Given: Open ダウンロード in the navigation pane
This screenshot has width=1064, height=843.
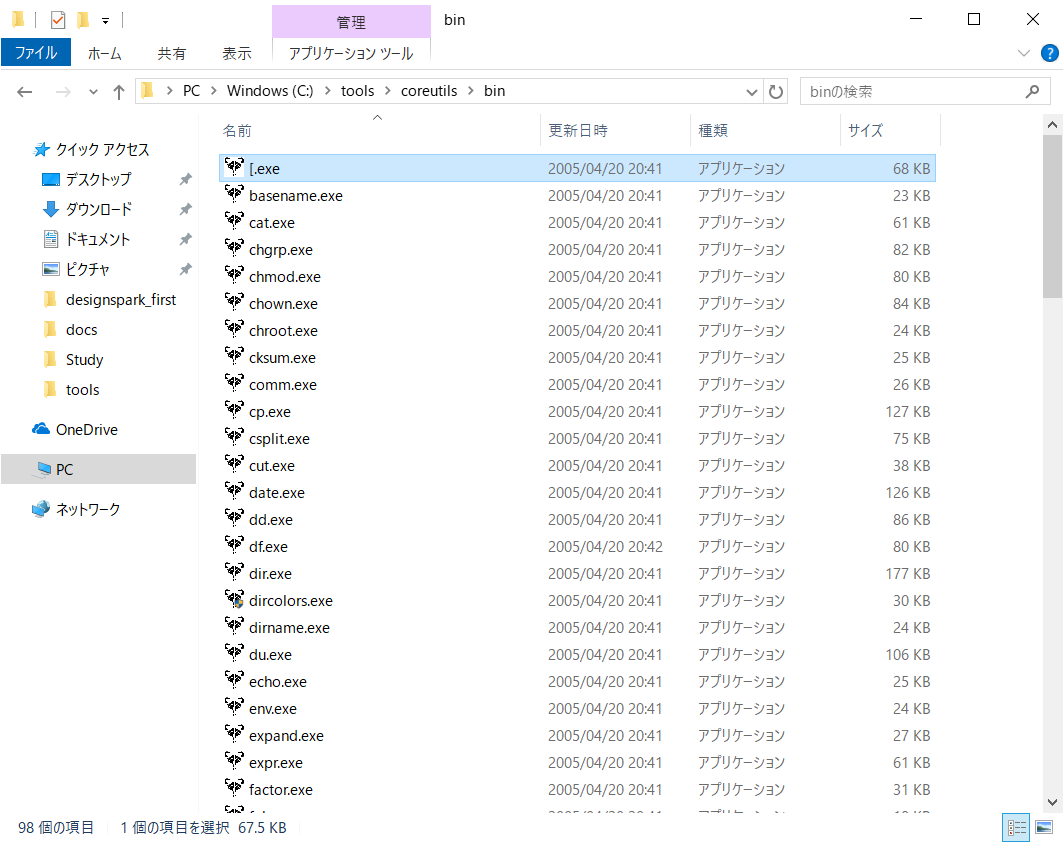Looking at the screenshot, I should point(98,209).
